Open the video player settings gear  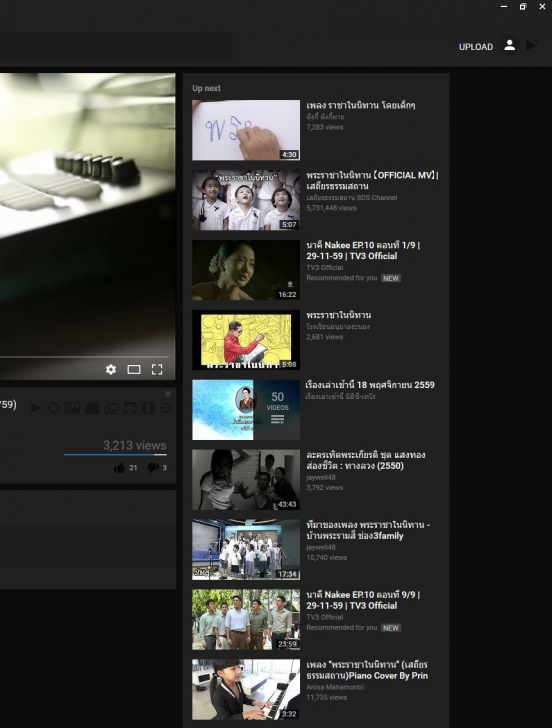click(x=110, y=369)
